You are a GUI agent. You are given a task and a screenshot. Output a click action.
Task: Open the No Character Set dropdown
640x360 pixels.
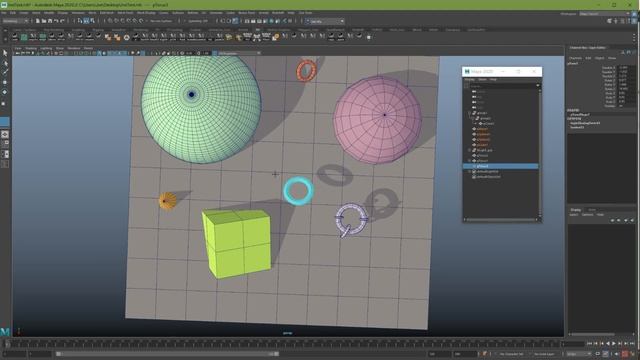(x=511, y=354)
